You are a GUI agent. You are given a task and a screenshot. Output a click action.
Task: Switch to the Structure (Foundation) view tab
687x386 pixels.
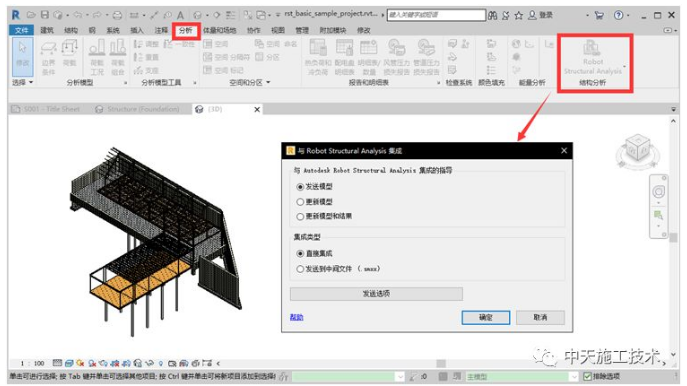[137, 109]
